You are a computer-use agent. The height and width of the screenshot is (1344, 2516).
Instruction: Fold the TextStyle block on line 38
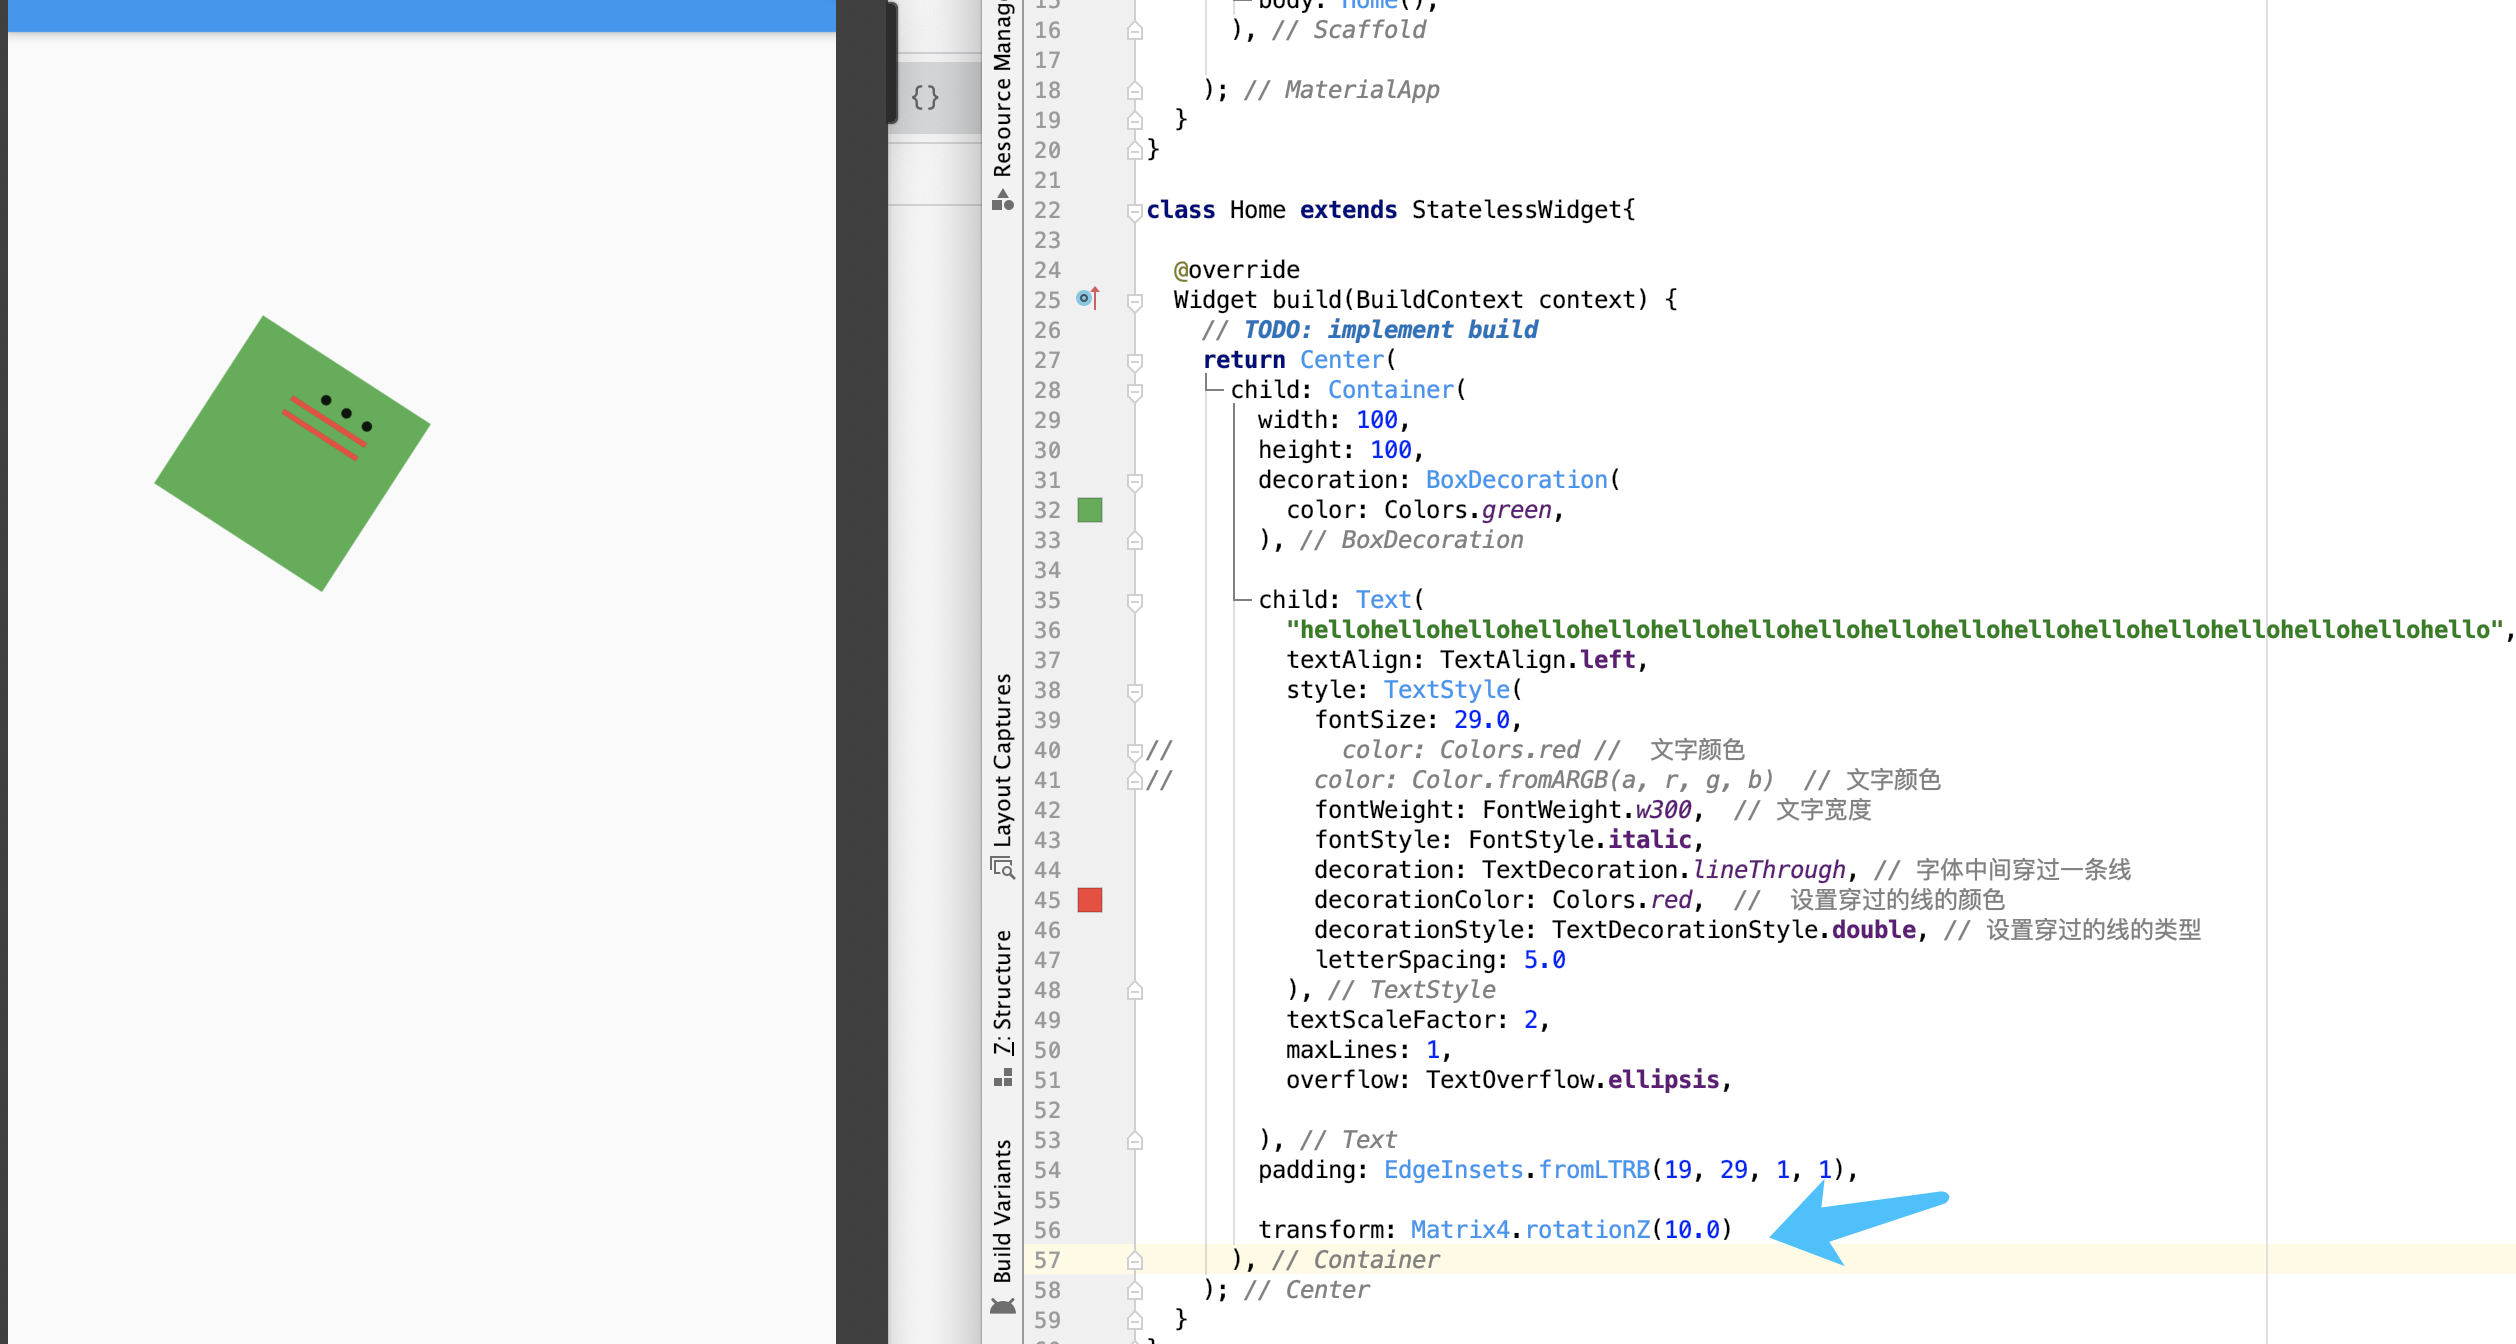(x=1135, y=691)
